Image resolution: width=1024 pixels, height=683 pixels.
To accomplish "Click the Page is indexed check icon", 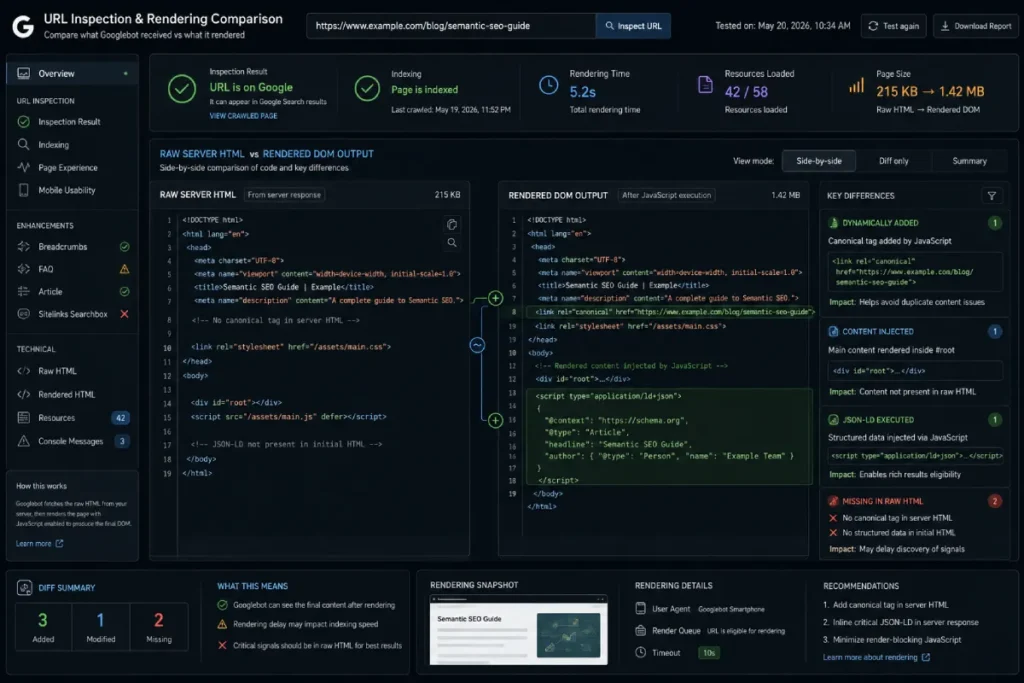I will pos(367,88).
